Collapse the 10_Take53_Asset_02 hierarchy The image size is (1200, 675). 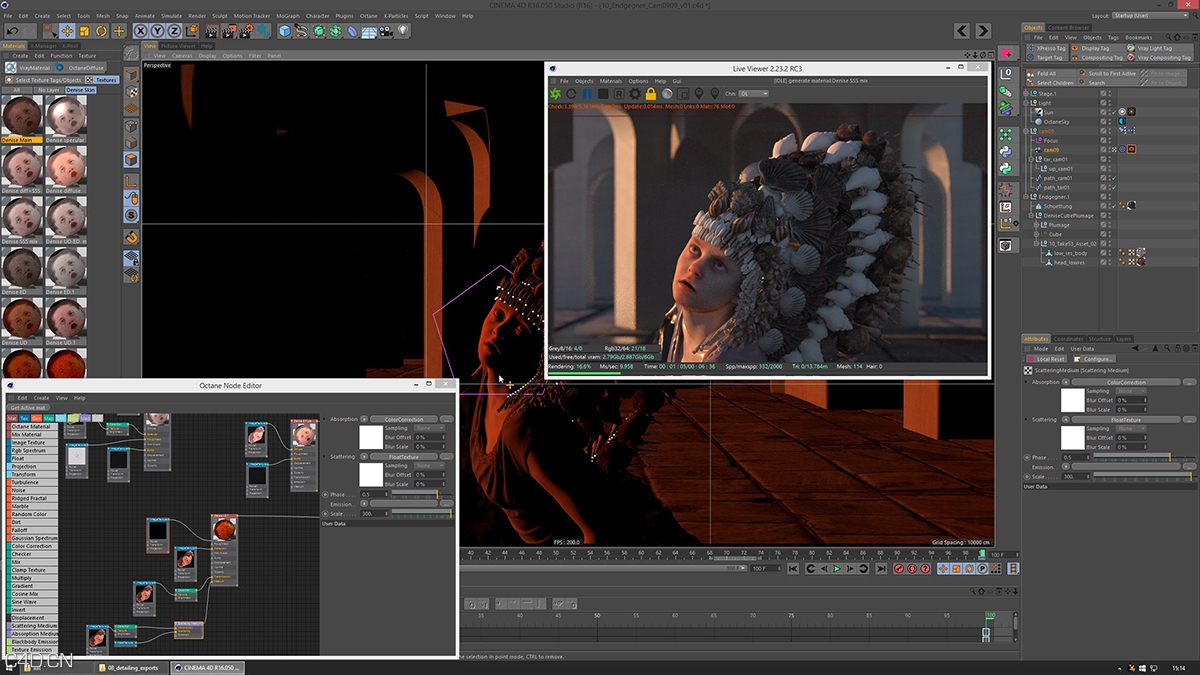coord(1037,243)
